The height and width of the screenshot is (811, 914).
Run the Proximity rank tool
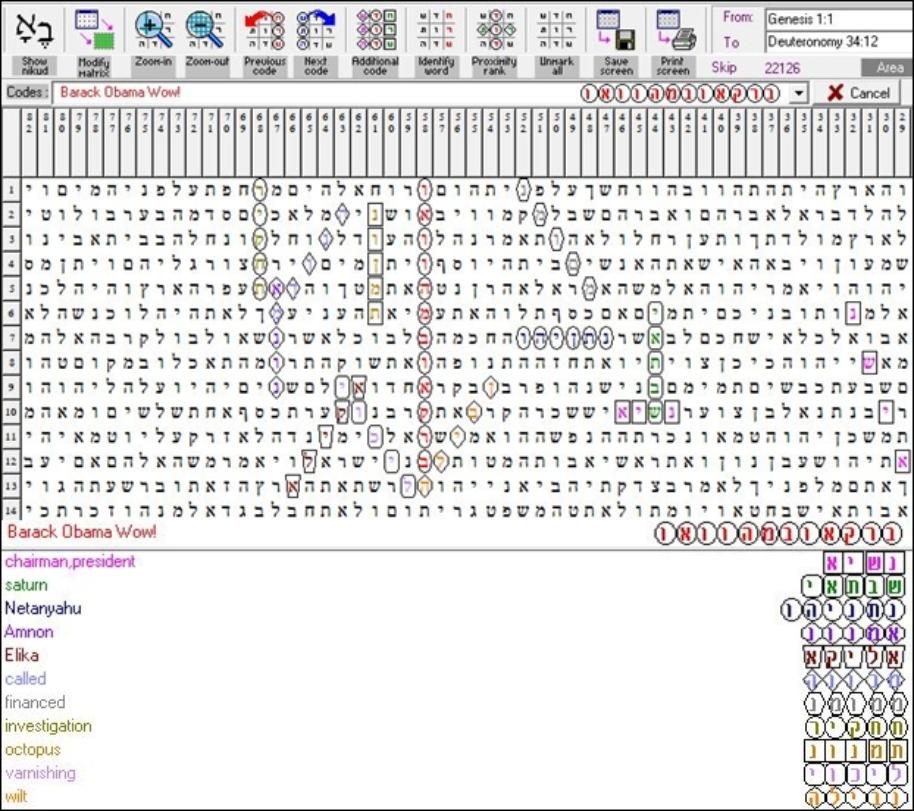click(x=494, y=41)
